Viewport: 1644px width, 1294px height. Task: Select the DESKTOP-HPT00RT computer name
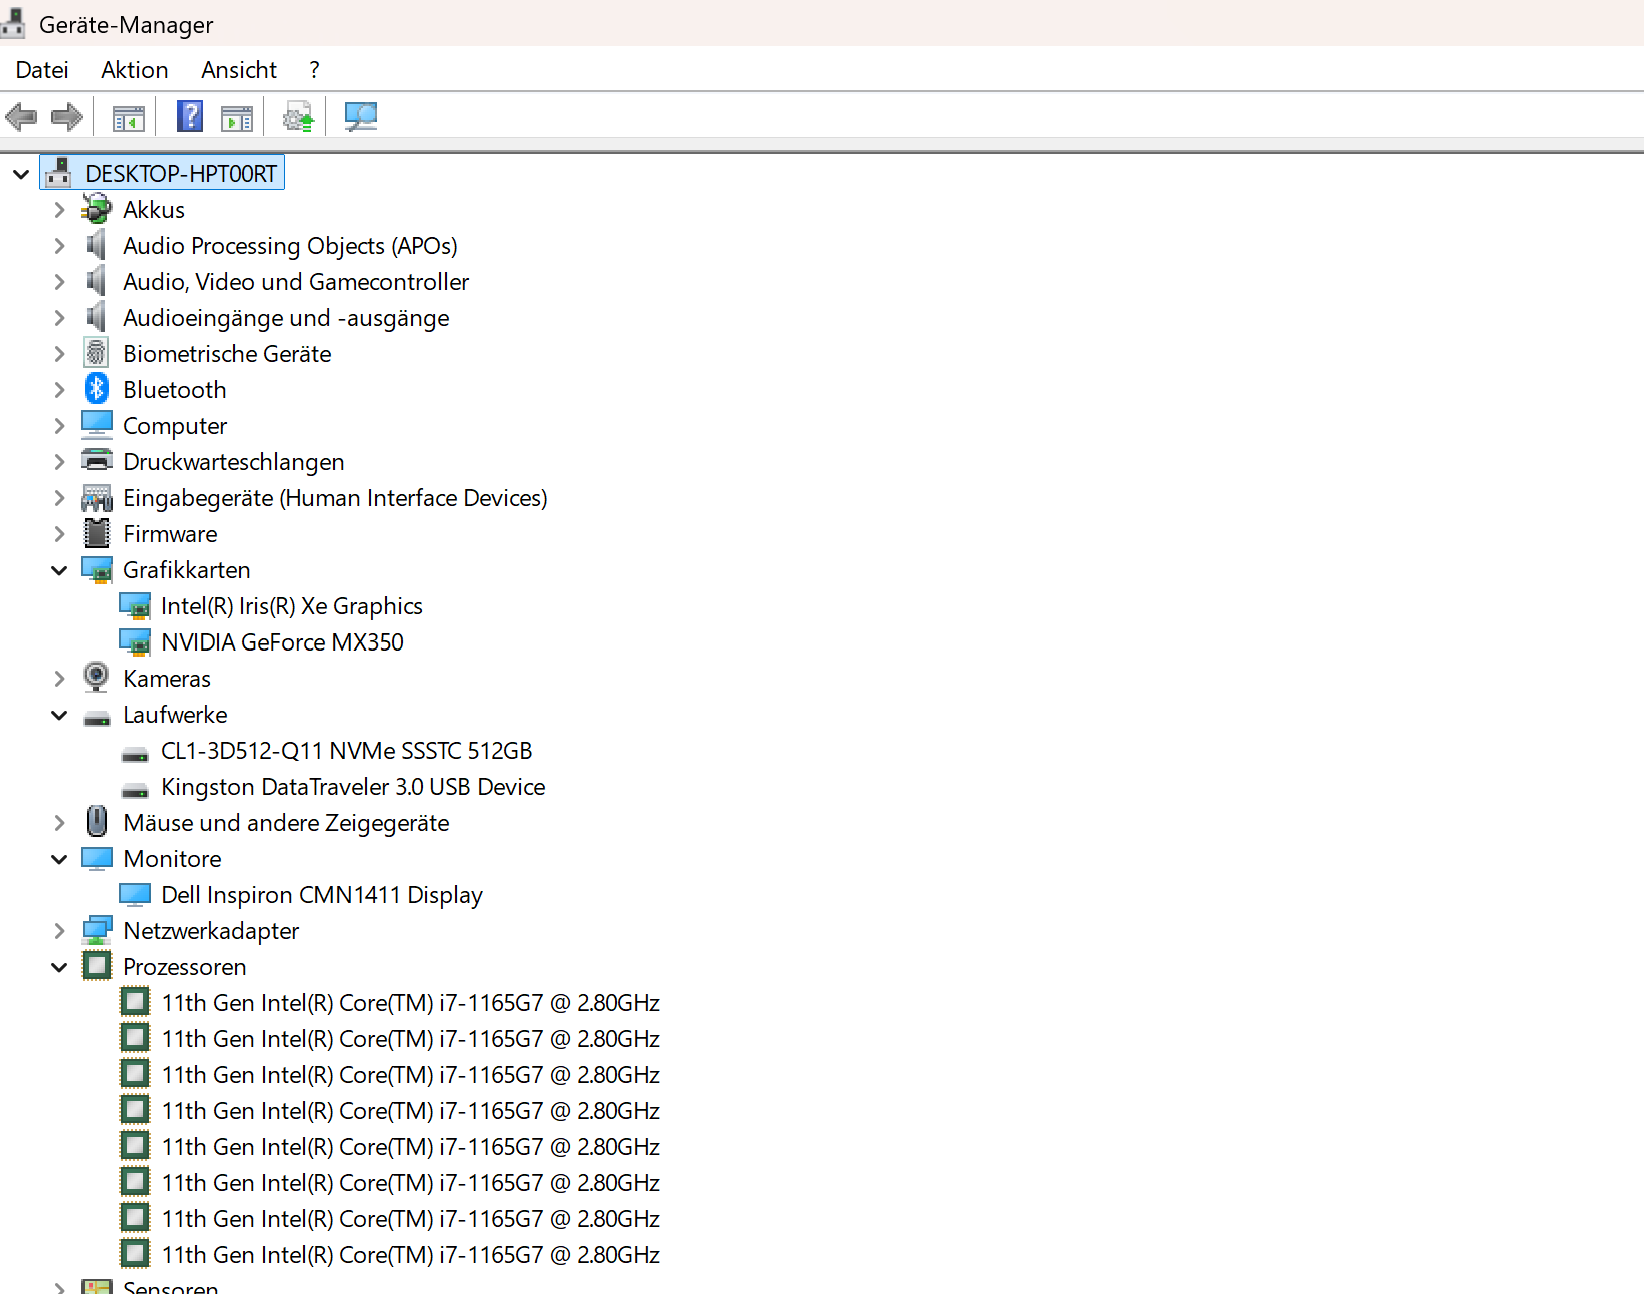tap(181, 174)
